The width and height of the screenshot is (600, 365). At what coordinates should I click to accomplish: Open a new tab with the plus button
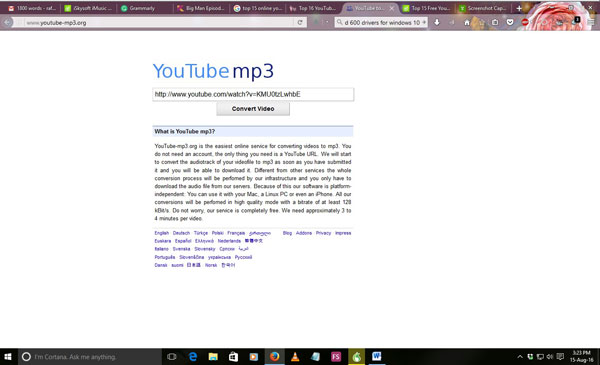coord(519,8)
